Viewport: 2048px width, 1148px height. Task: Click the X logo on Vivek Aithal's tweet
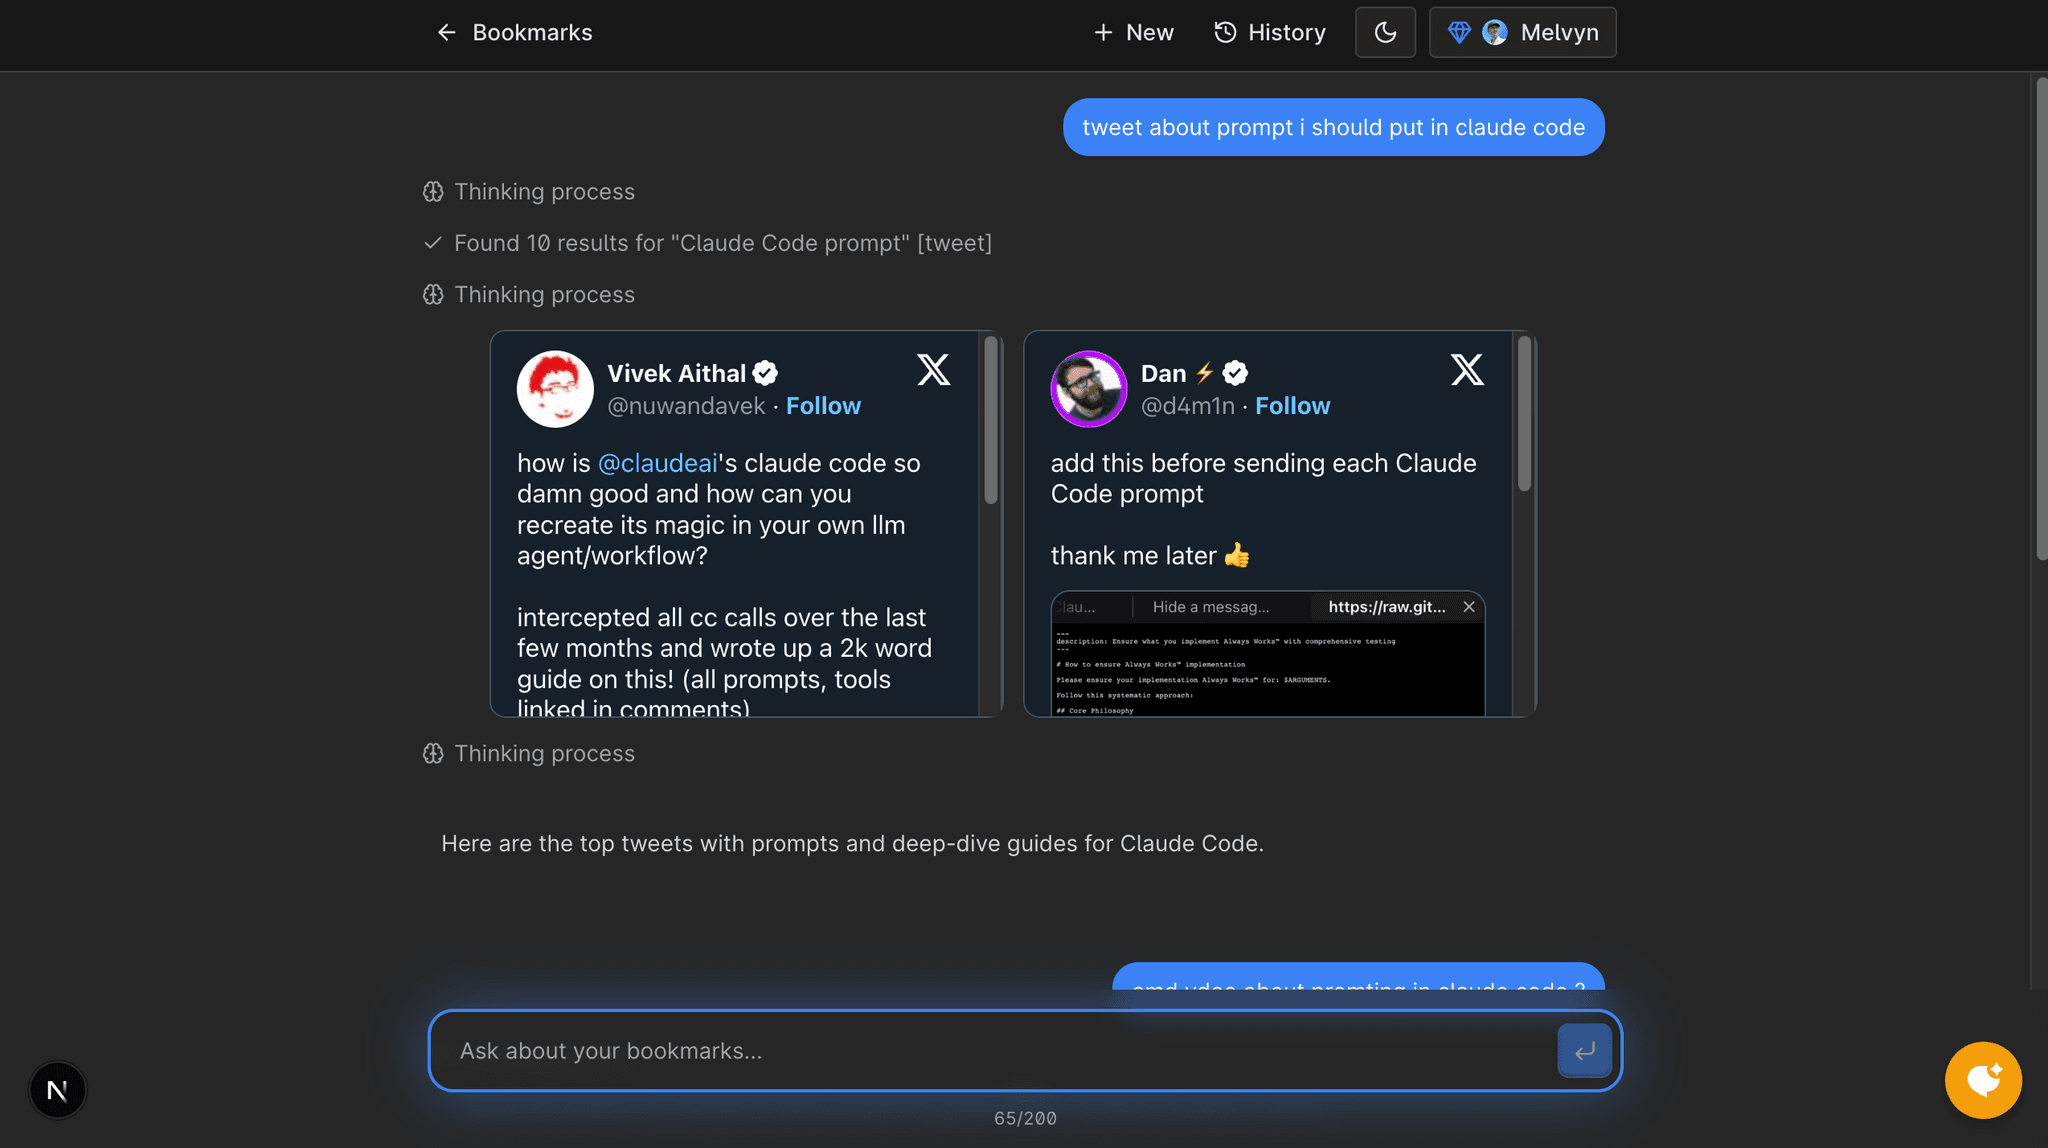click(x=933, y=370)
